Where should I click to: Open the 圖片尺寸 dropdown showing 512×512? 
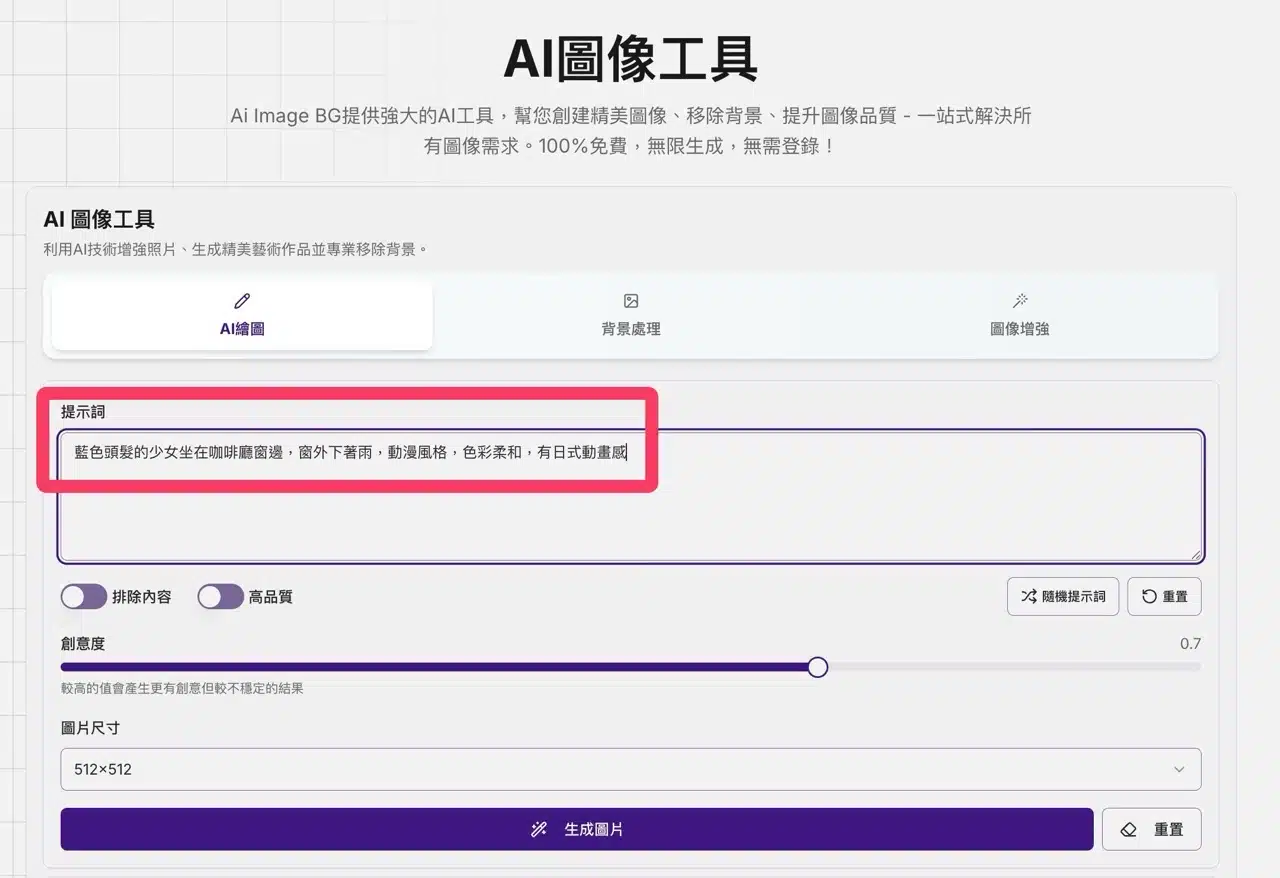630,769
